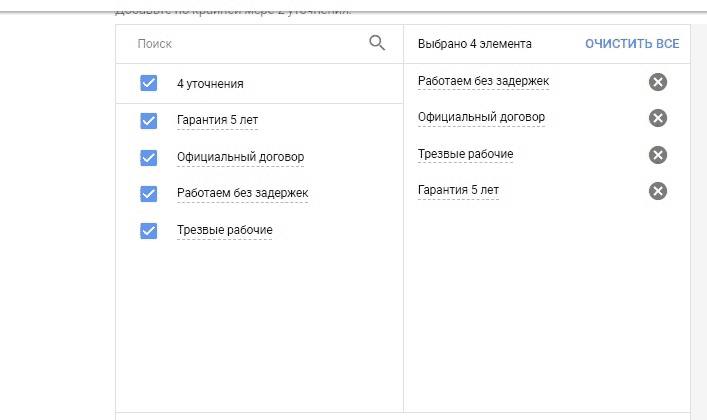Screen dimensions: 707x420
Task: Select 'Трезвые рабочие' label in left list
Action: (x=225, y=230)
